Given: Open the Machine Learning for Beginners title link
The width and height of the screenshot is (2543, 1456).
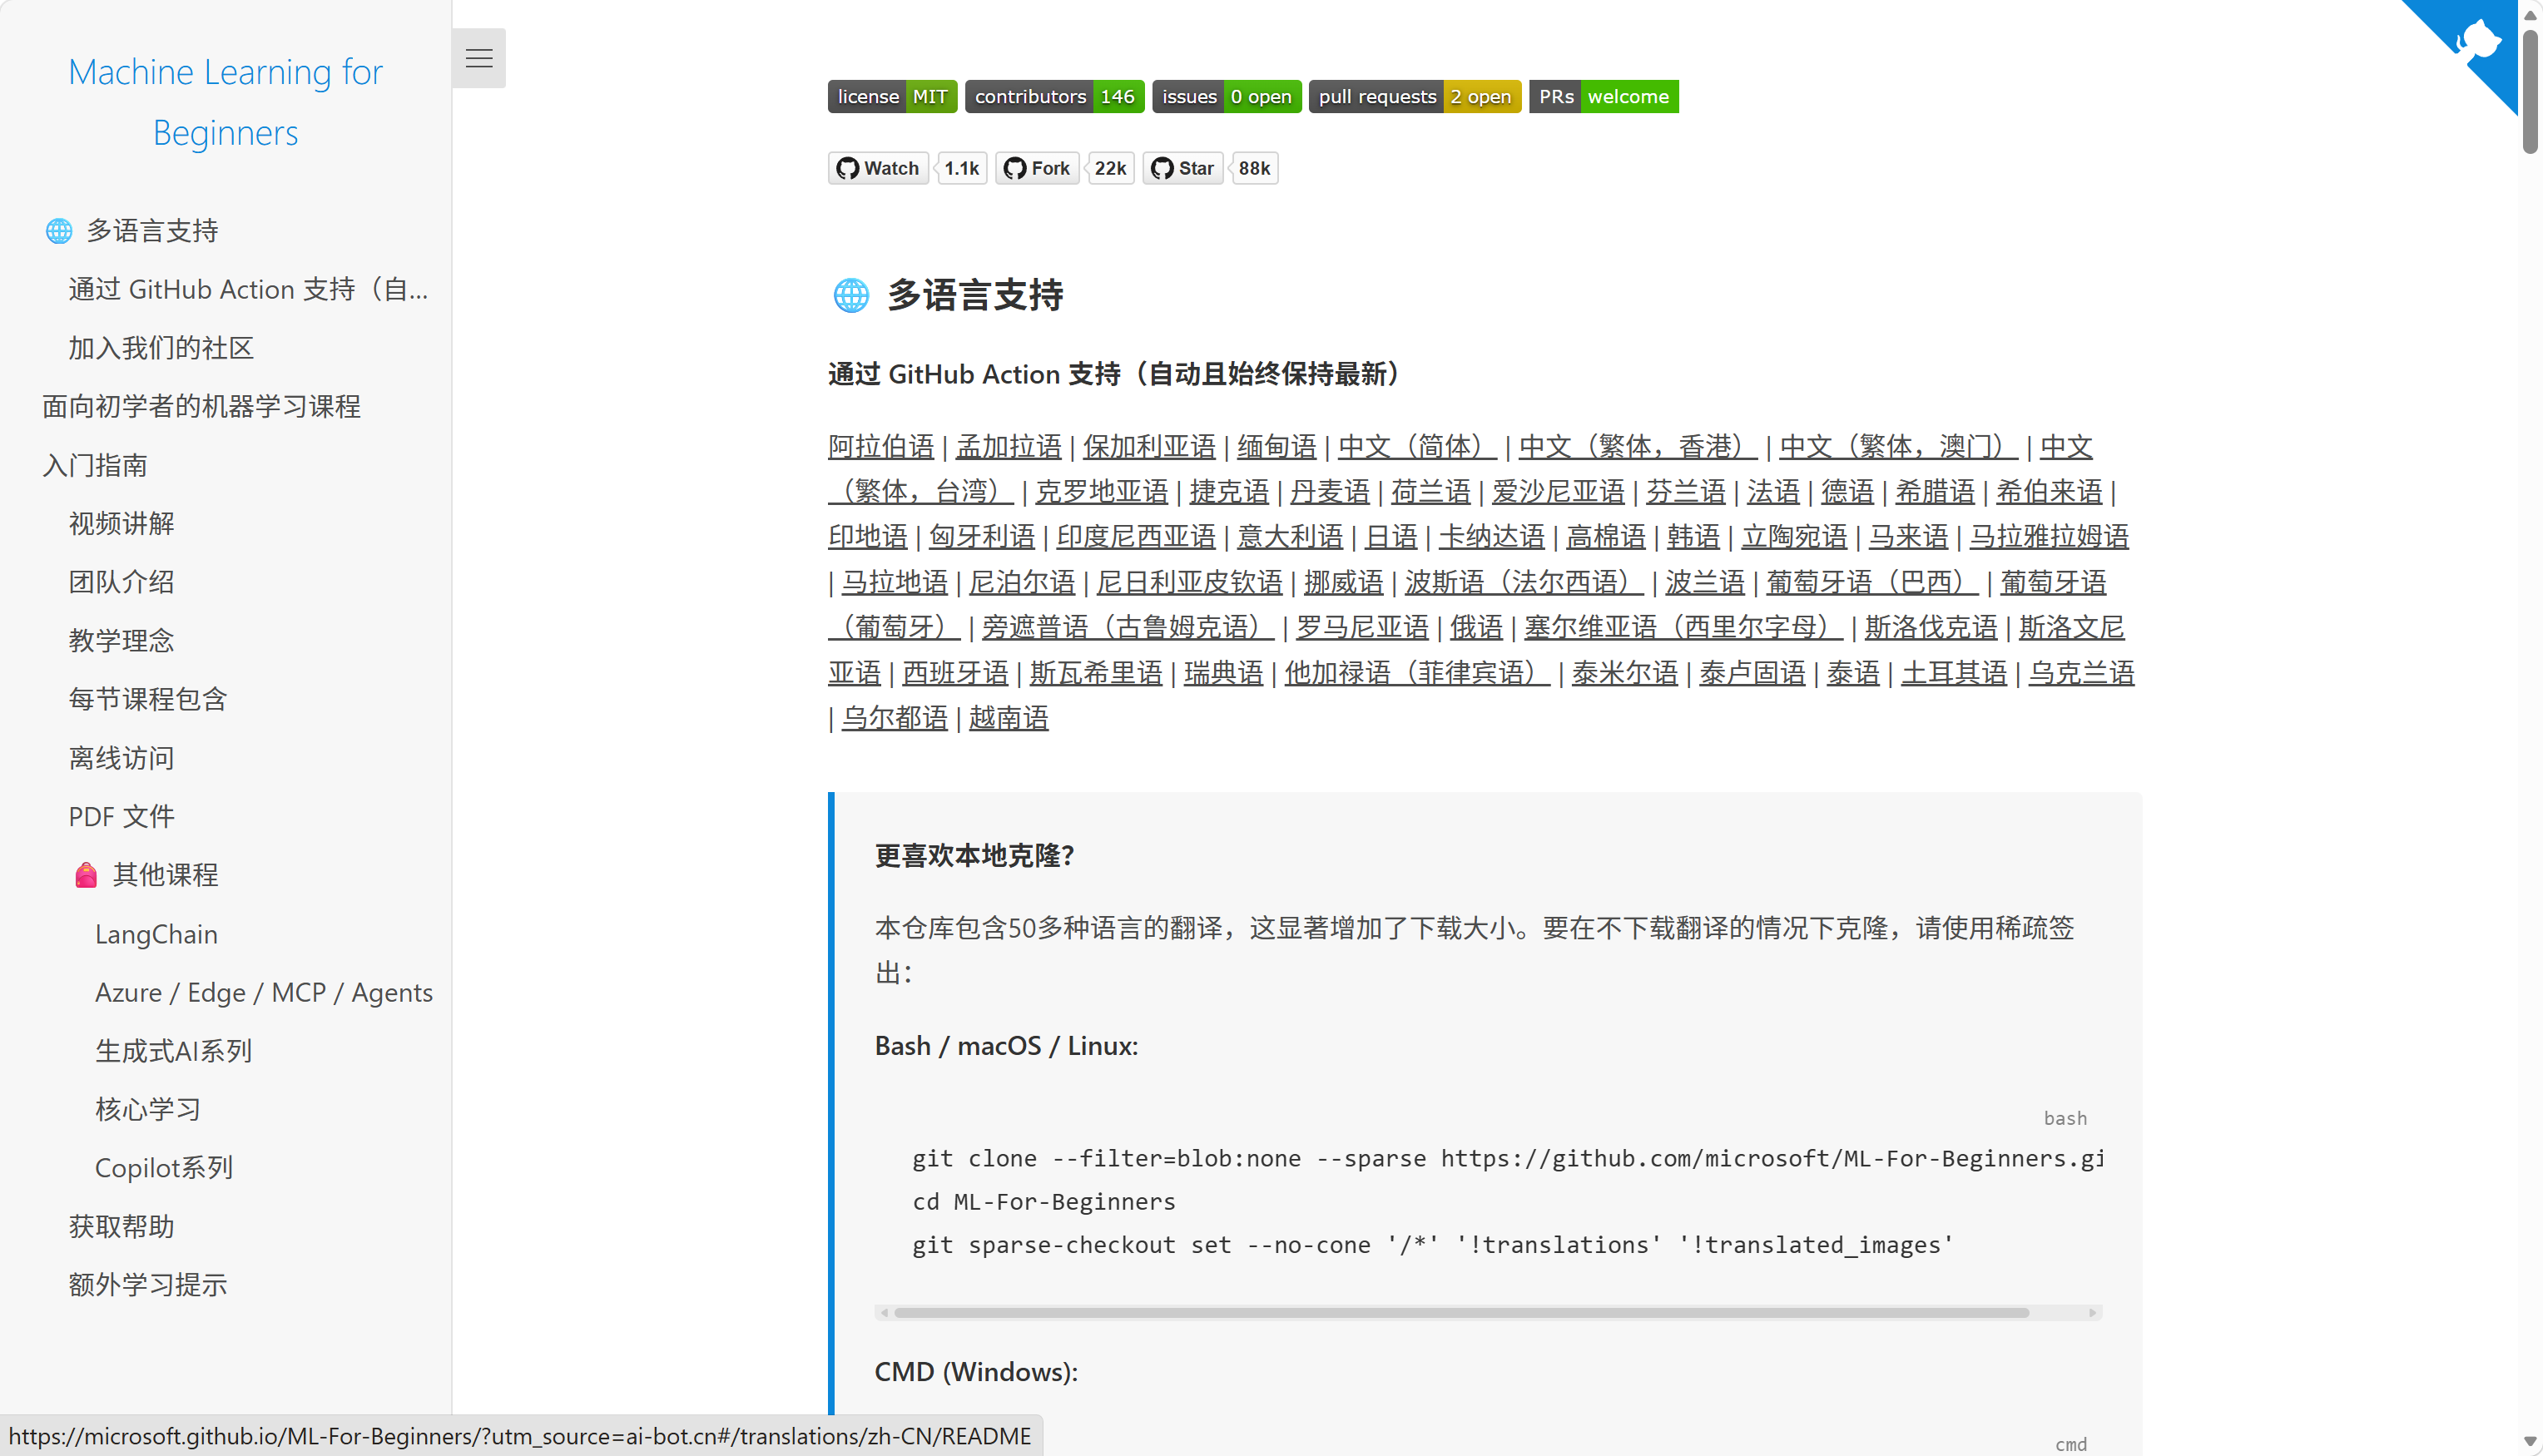Looking at the screenshot, I should (x=226, y=102).
